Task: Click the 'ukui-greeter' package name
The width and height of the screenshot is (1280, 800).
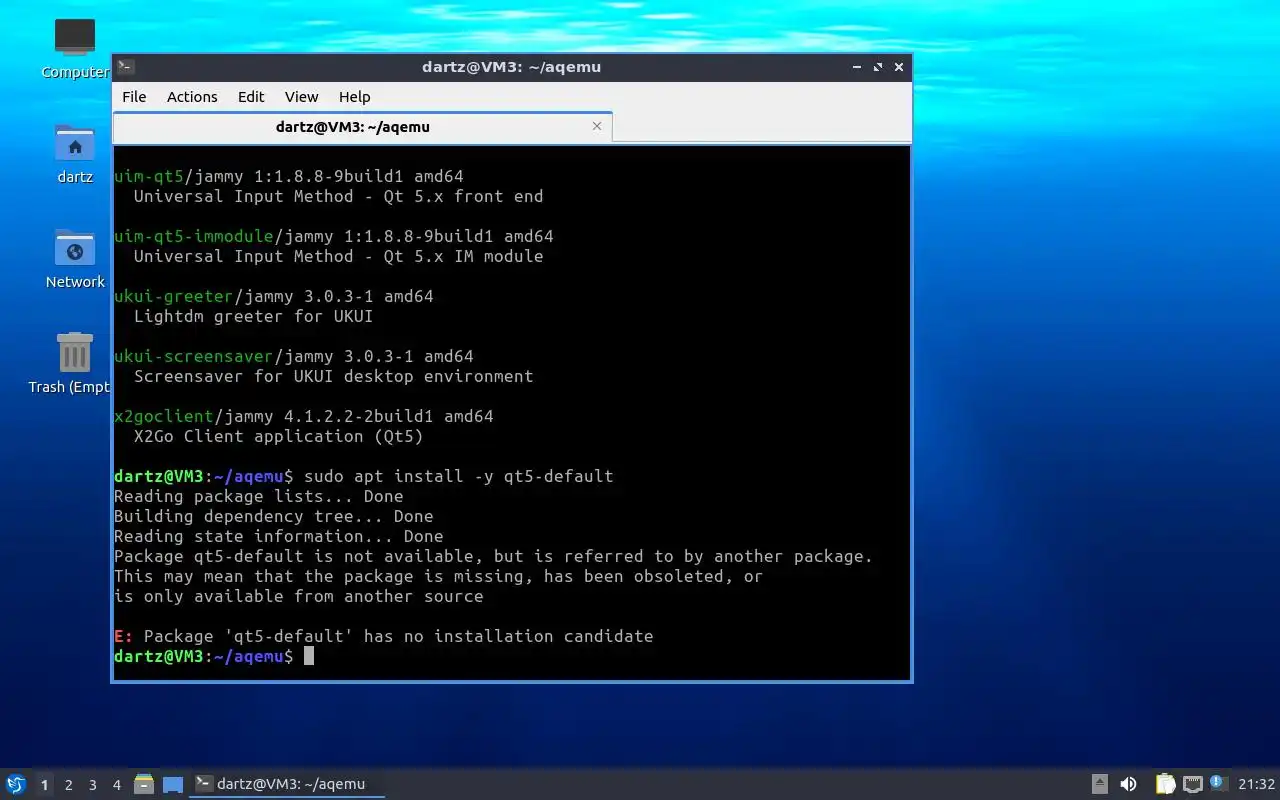Action: pos(174,296)
